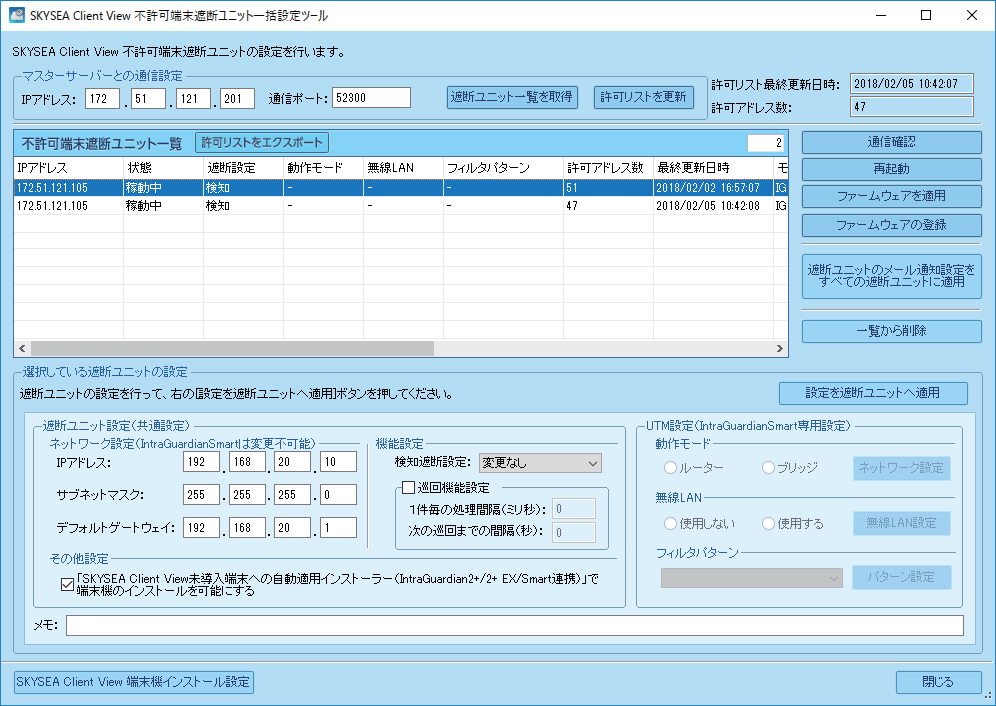Click master server IP fourth octet field 201
The height and width of the screenshot is (706, 996).
point(238,98)
